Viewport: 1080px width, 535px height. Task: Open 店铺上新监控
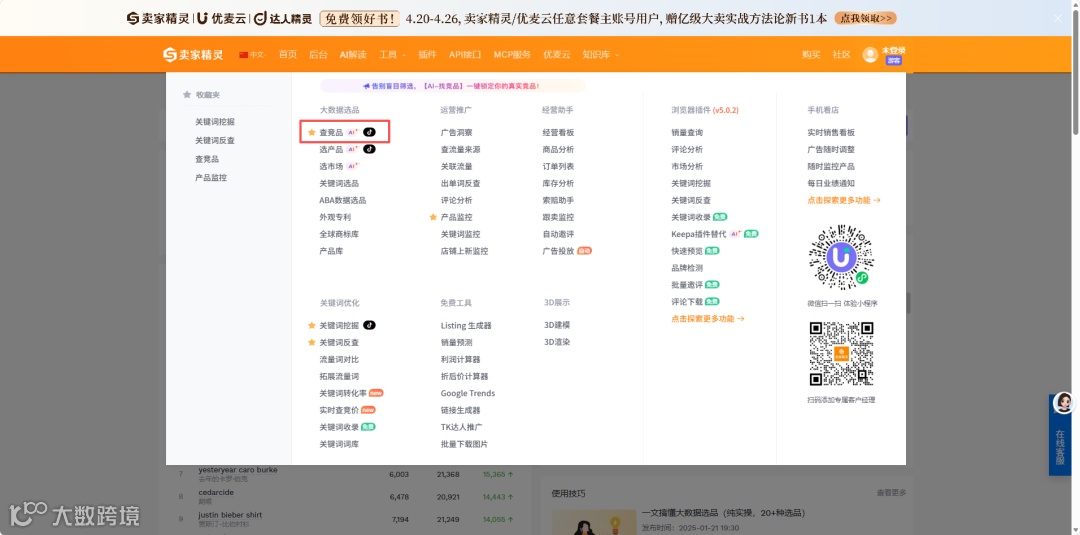(x=464, y=251)
